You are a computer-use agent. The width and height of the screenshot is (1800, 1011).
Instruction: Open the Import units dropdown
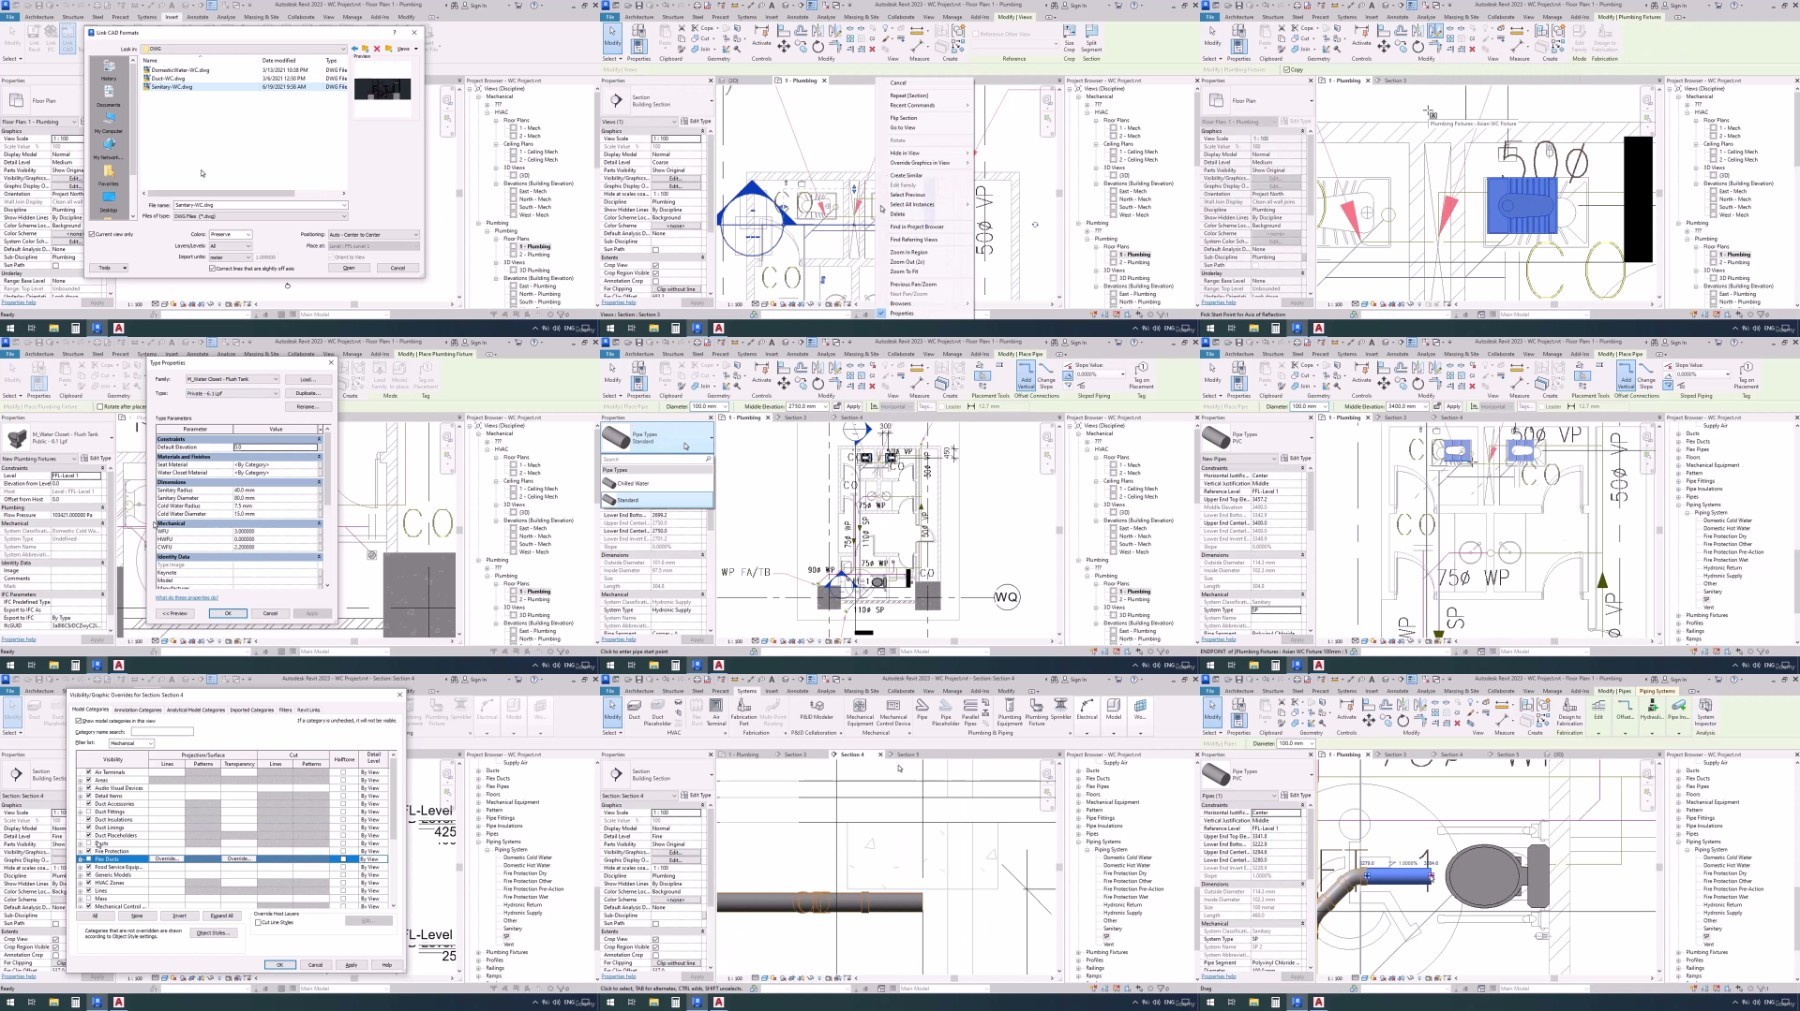point(231,257)
